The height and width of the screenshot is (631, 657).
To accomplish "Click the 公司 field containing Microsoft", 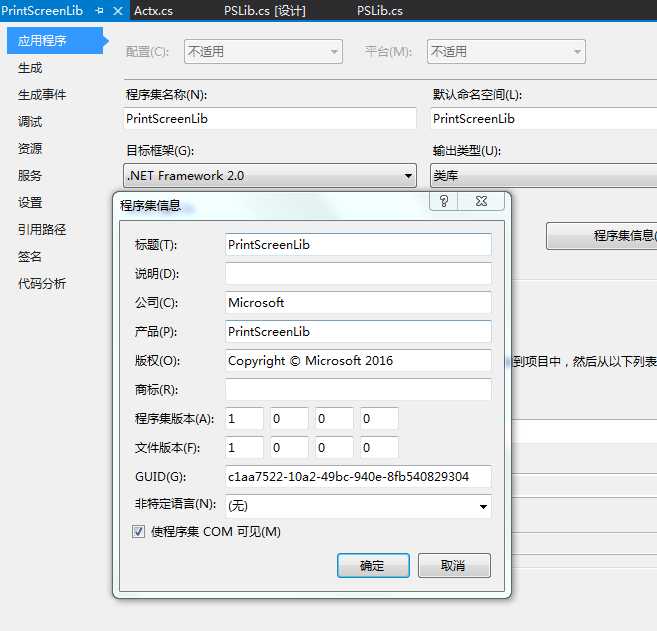I will 358,303.
